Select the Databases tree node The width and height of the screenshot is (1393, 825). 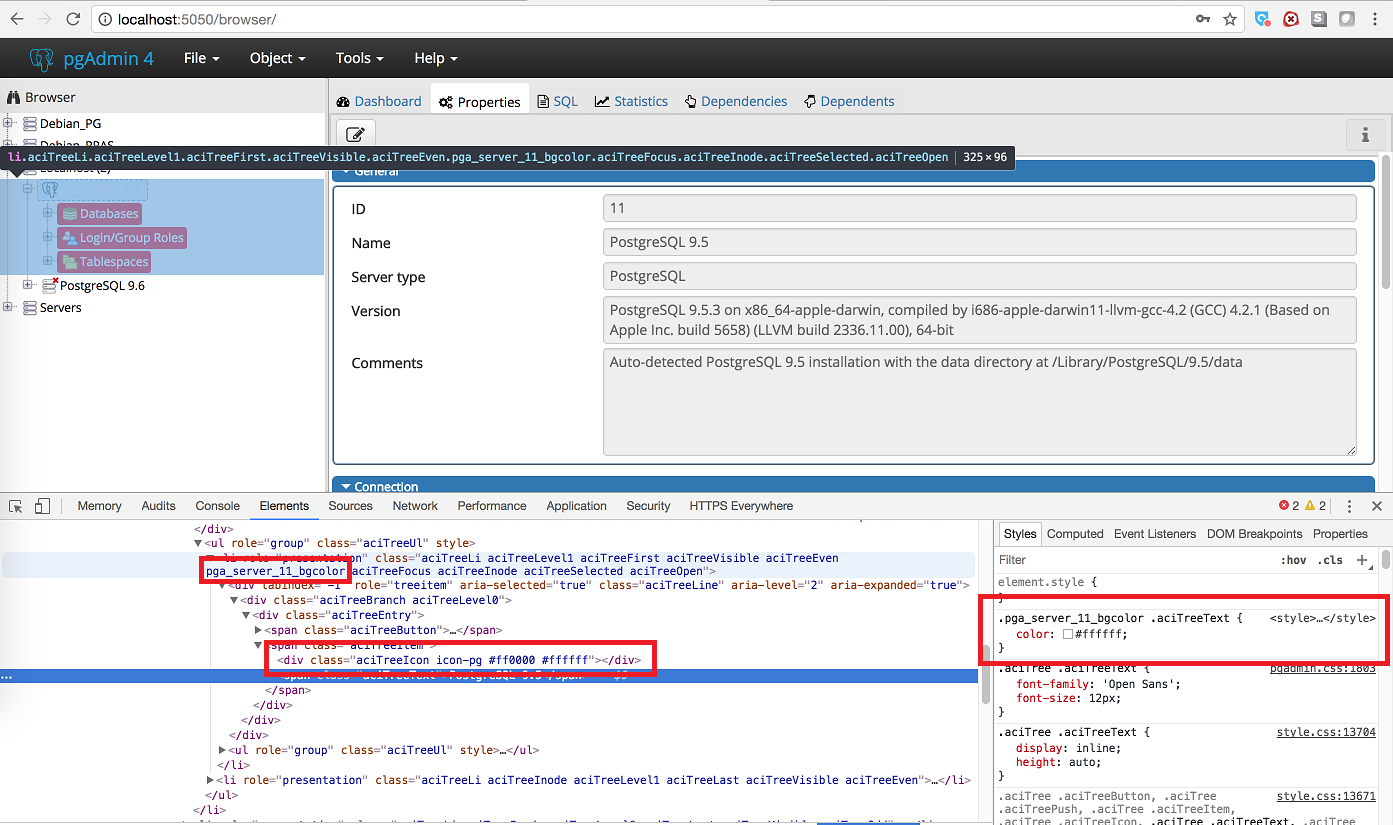pyautogui.click(x=108, y=214)
